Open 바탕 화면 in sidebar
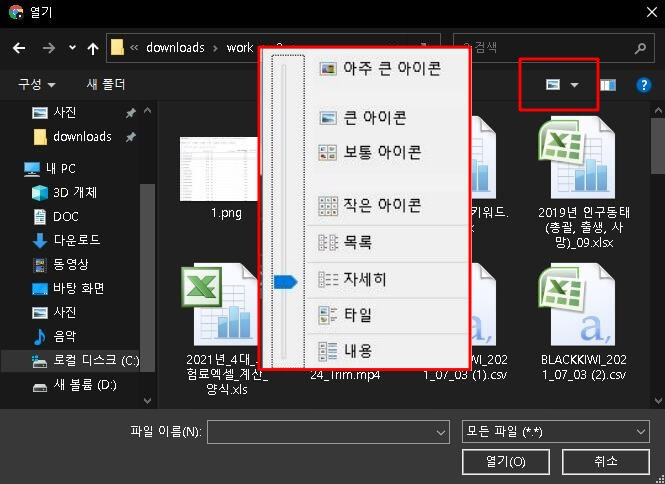665x484 pixels. coord(68,288)
